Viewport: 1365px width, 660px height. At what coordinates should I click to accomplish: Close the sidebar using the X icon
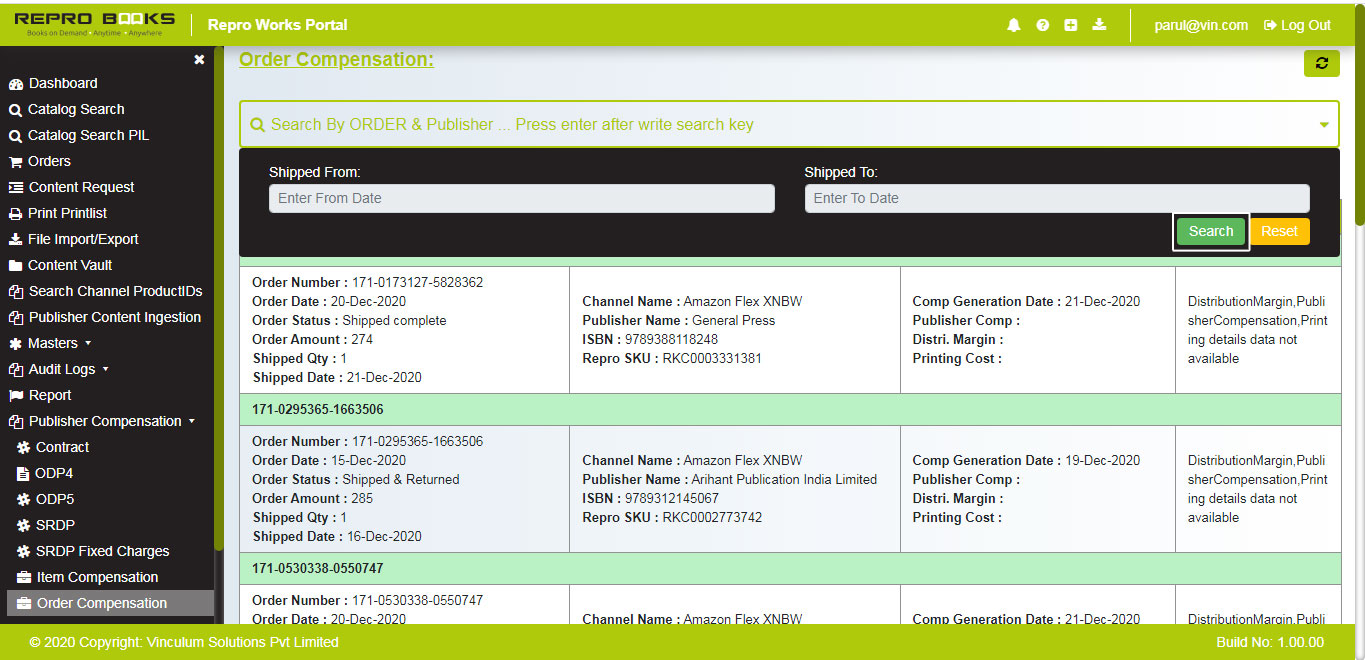198,59
